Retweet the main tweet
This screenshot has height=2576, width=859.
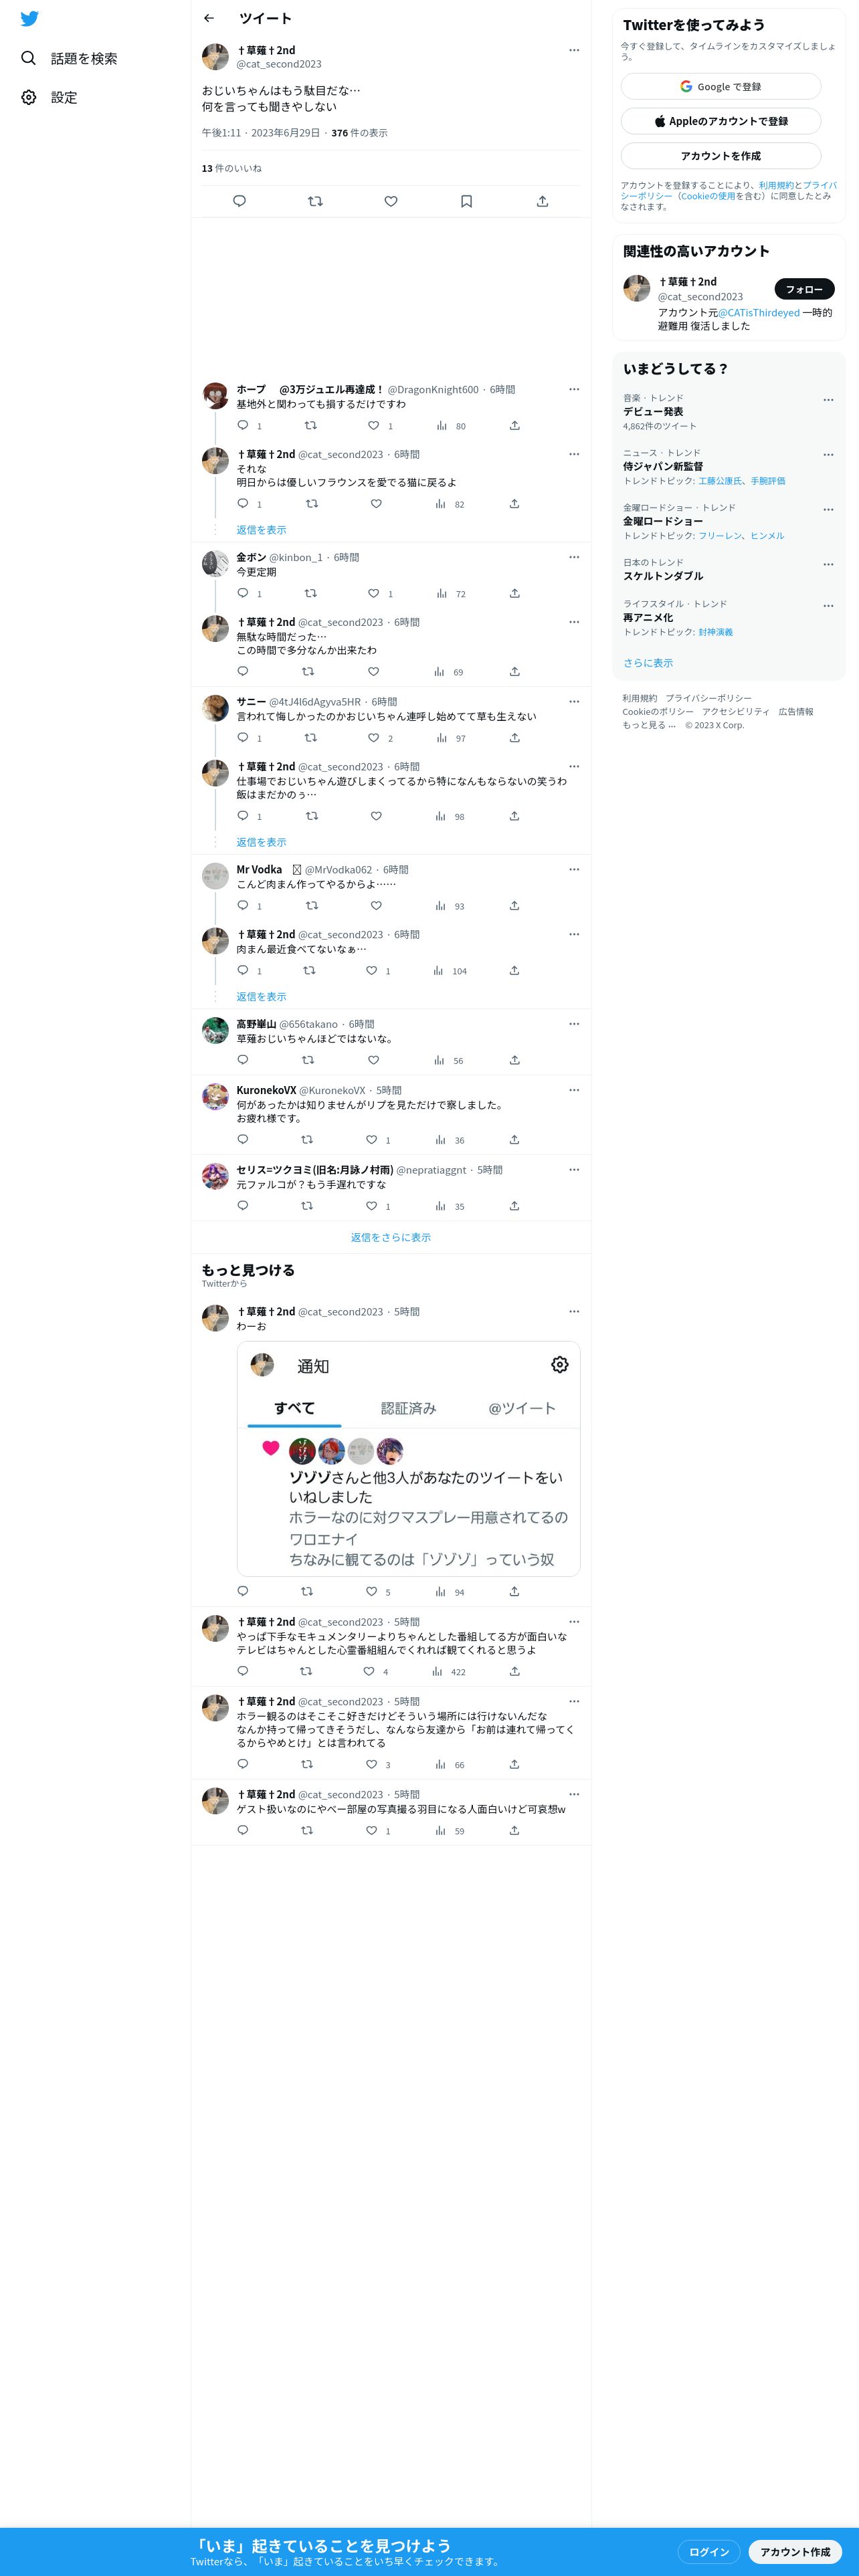point(315,201)
